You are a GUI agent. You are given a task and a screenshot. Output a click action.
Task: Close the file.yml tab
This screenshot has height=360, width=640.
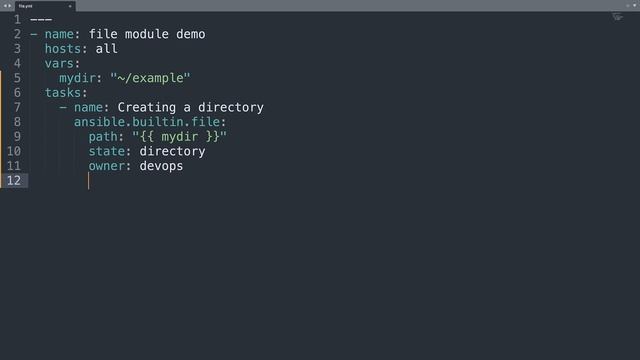click(70, 6)
